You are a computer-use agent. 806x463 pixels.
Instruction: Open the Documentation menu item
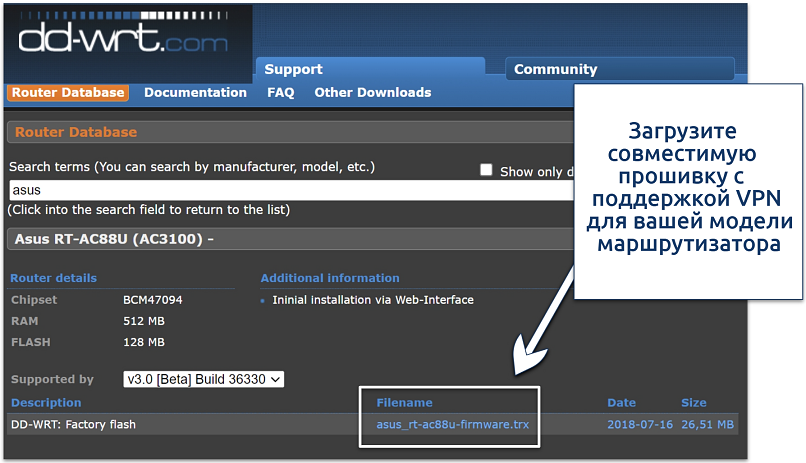195,93
